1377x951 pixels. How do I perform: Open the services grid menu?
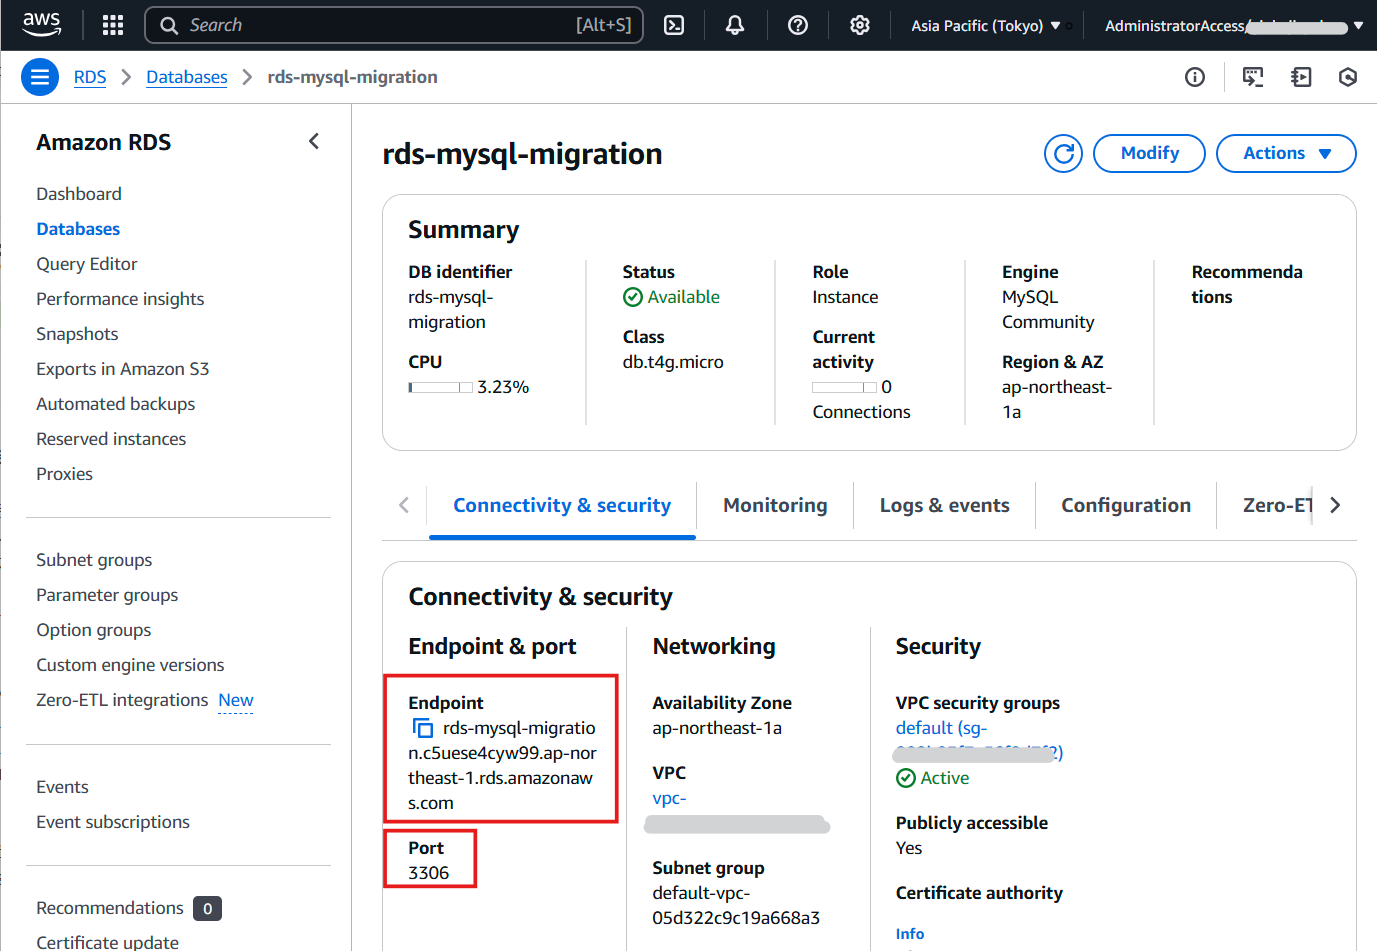pyautogui.click(x=113, y=25)
